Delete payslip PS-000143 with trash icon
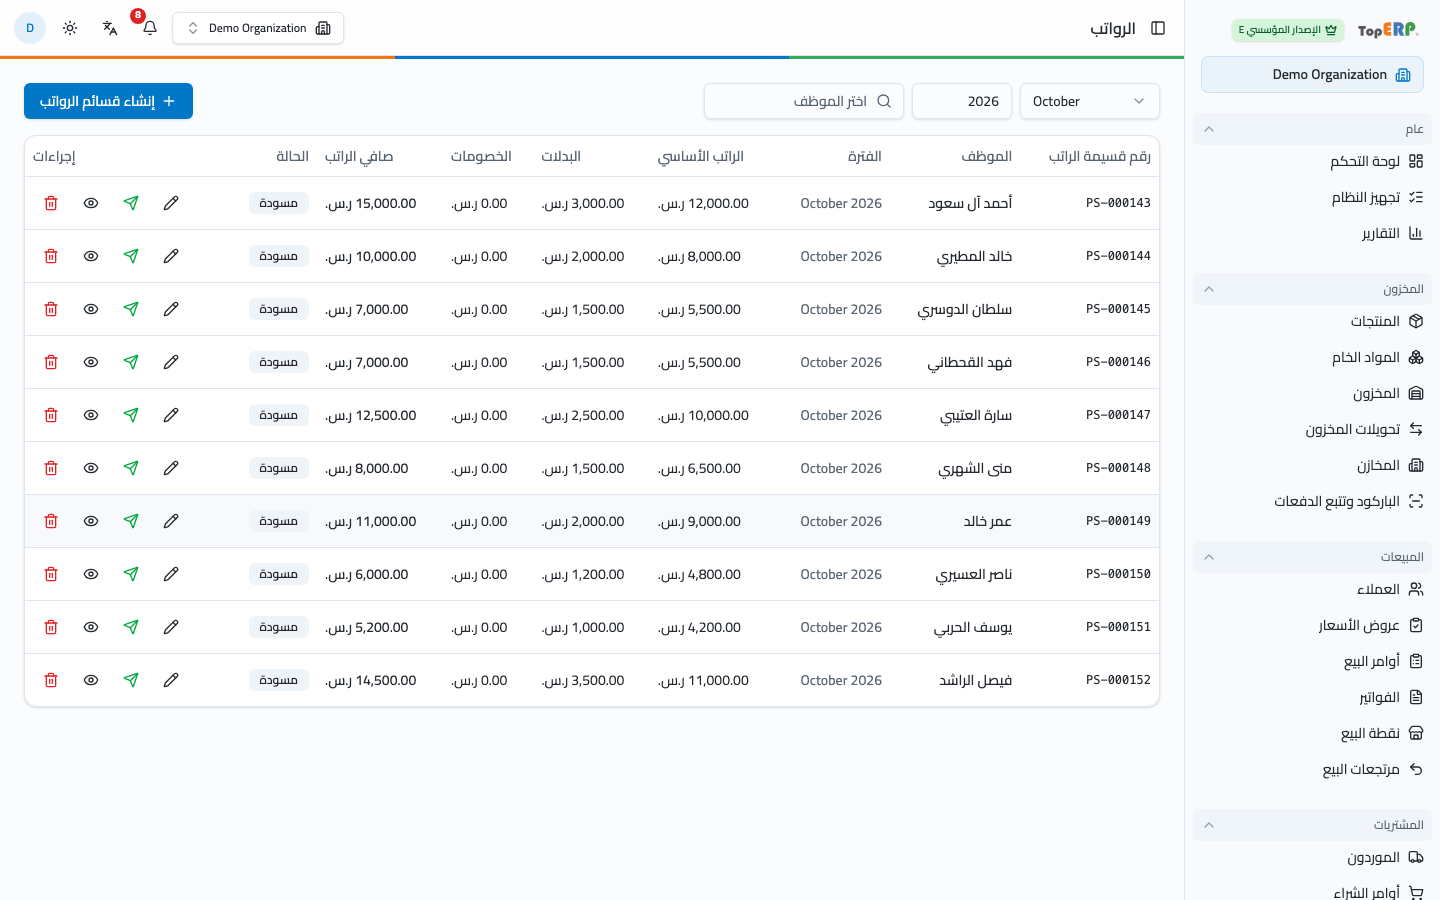Screen dimensions: 1440x900 [x=51, y=203]
